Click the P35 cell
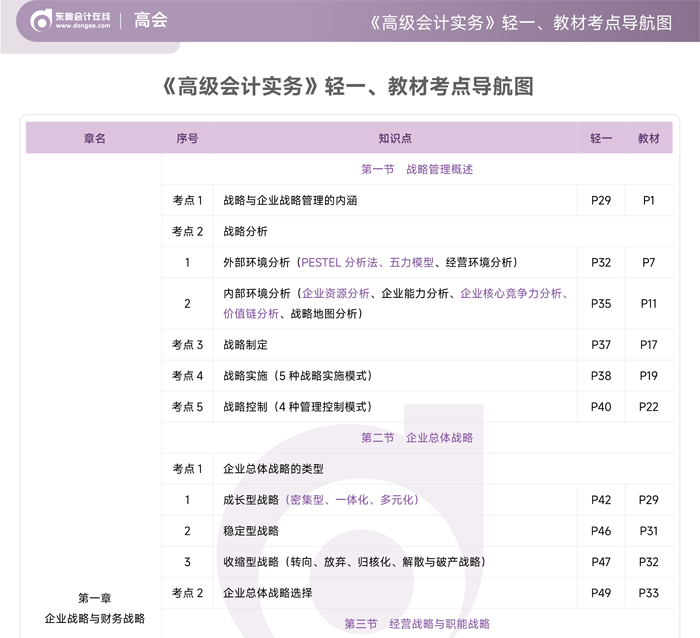 point(601,304)
